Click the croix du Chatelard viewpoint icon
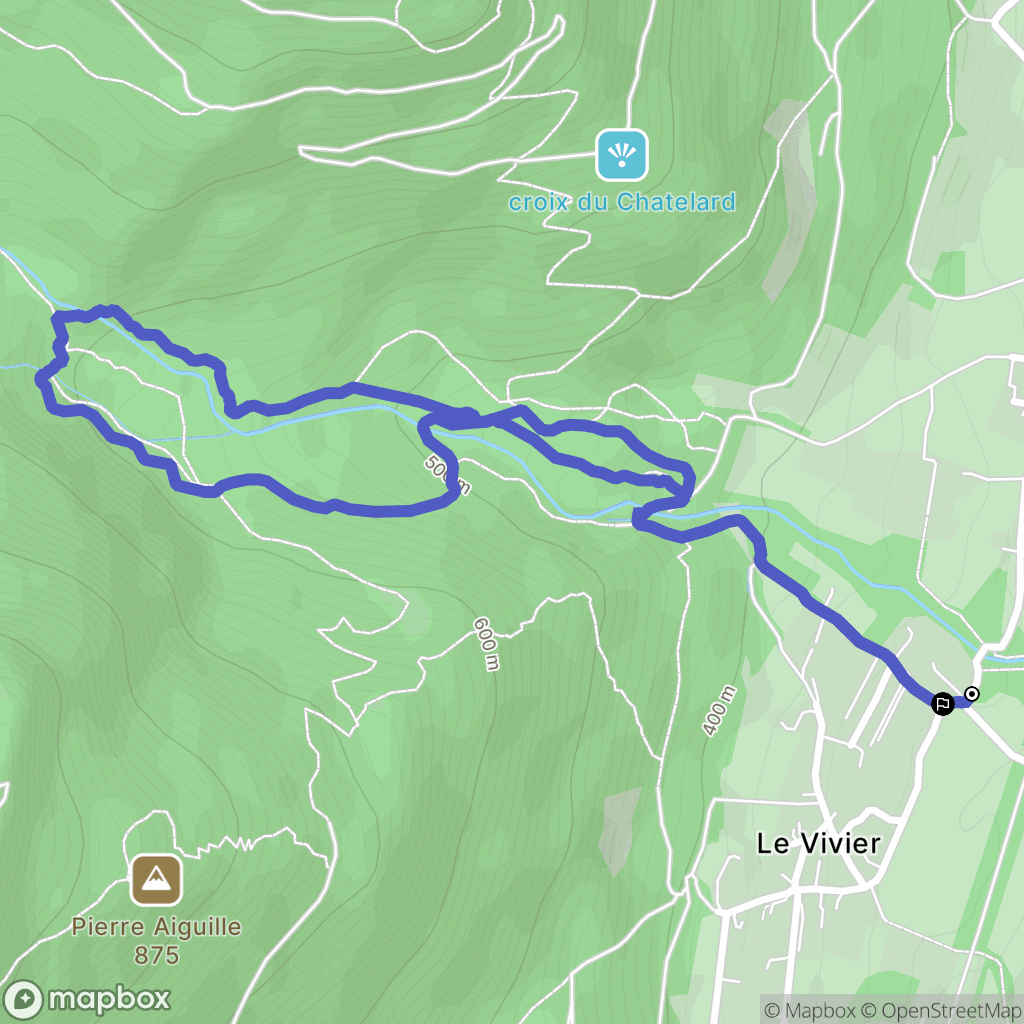This screenshot has width=1024, height=1024. (x=622, y=155)
